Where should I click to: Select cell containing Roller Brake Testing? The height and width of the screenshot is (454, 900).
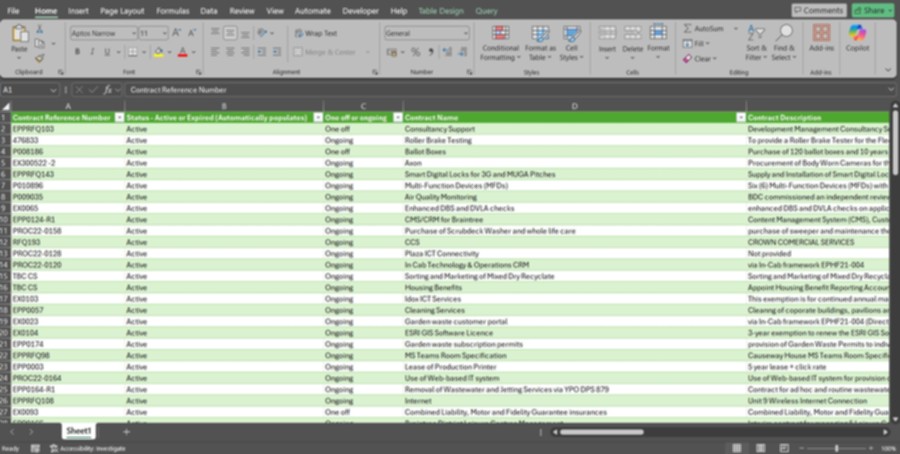[575, 140]
